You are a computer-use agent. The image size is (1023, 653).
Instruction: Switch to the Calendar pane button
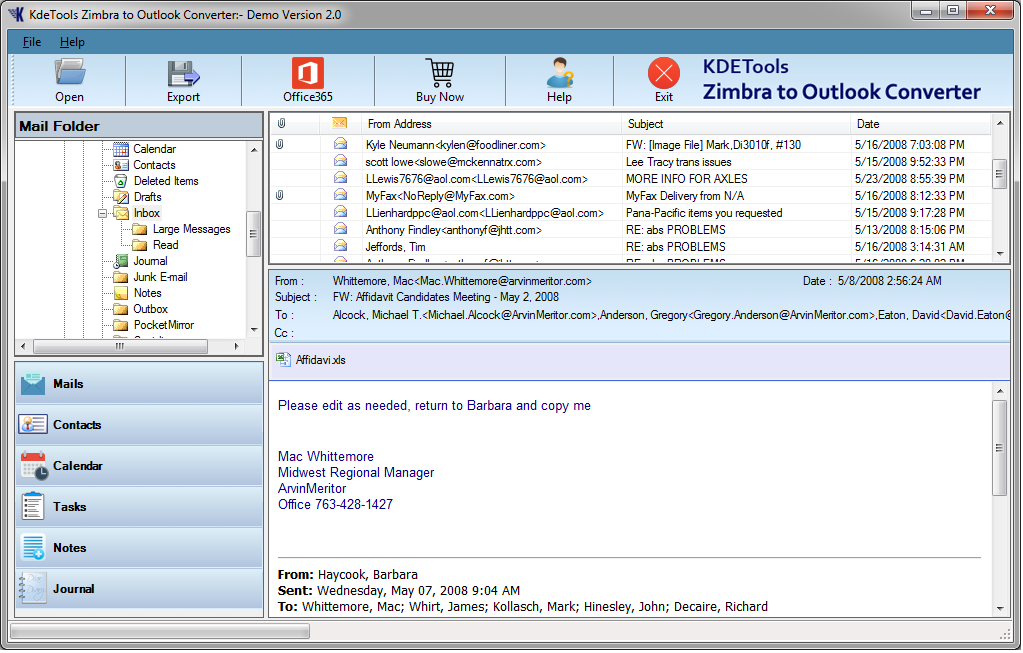[x=139, y=466]
